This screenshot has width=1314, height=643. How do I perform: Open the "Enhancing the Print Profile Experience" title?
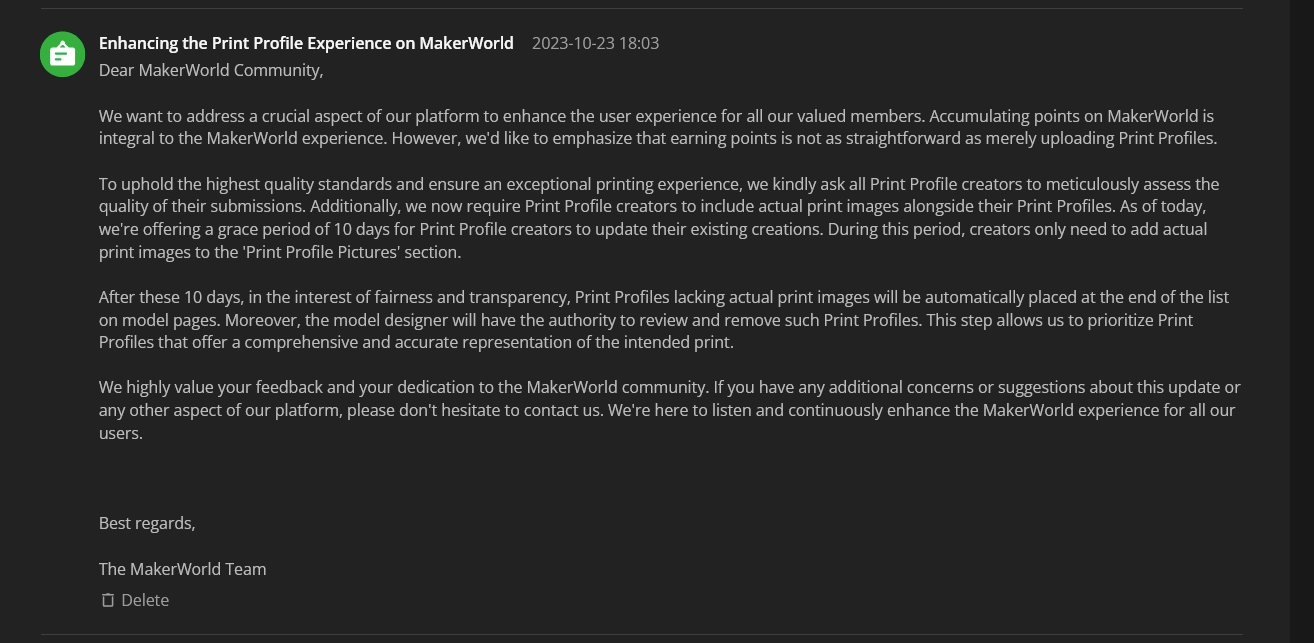click(306, 43)
